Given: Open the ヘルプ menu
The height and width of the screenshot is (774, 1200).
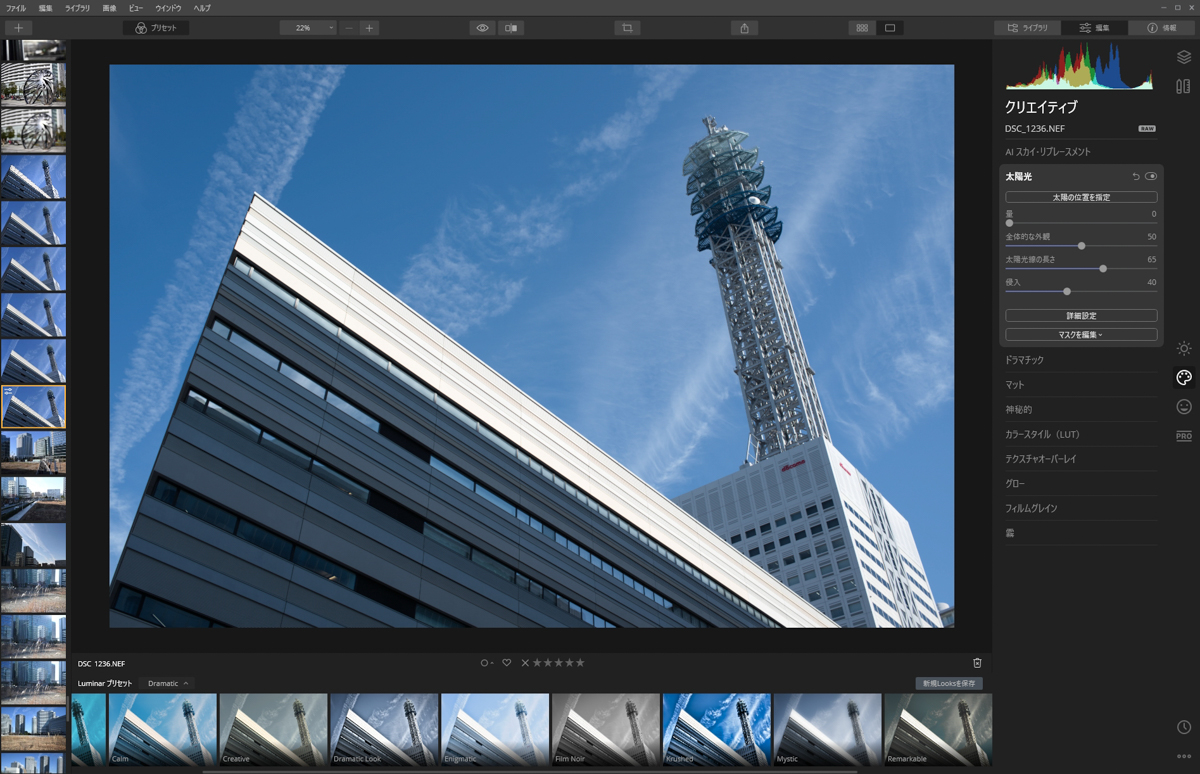Looking at the screenshot, I should coord(202,8).
